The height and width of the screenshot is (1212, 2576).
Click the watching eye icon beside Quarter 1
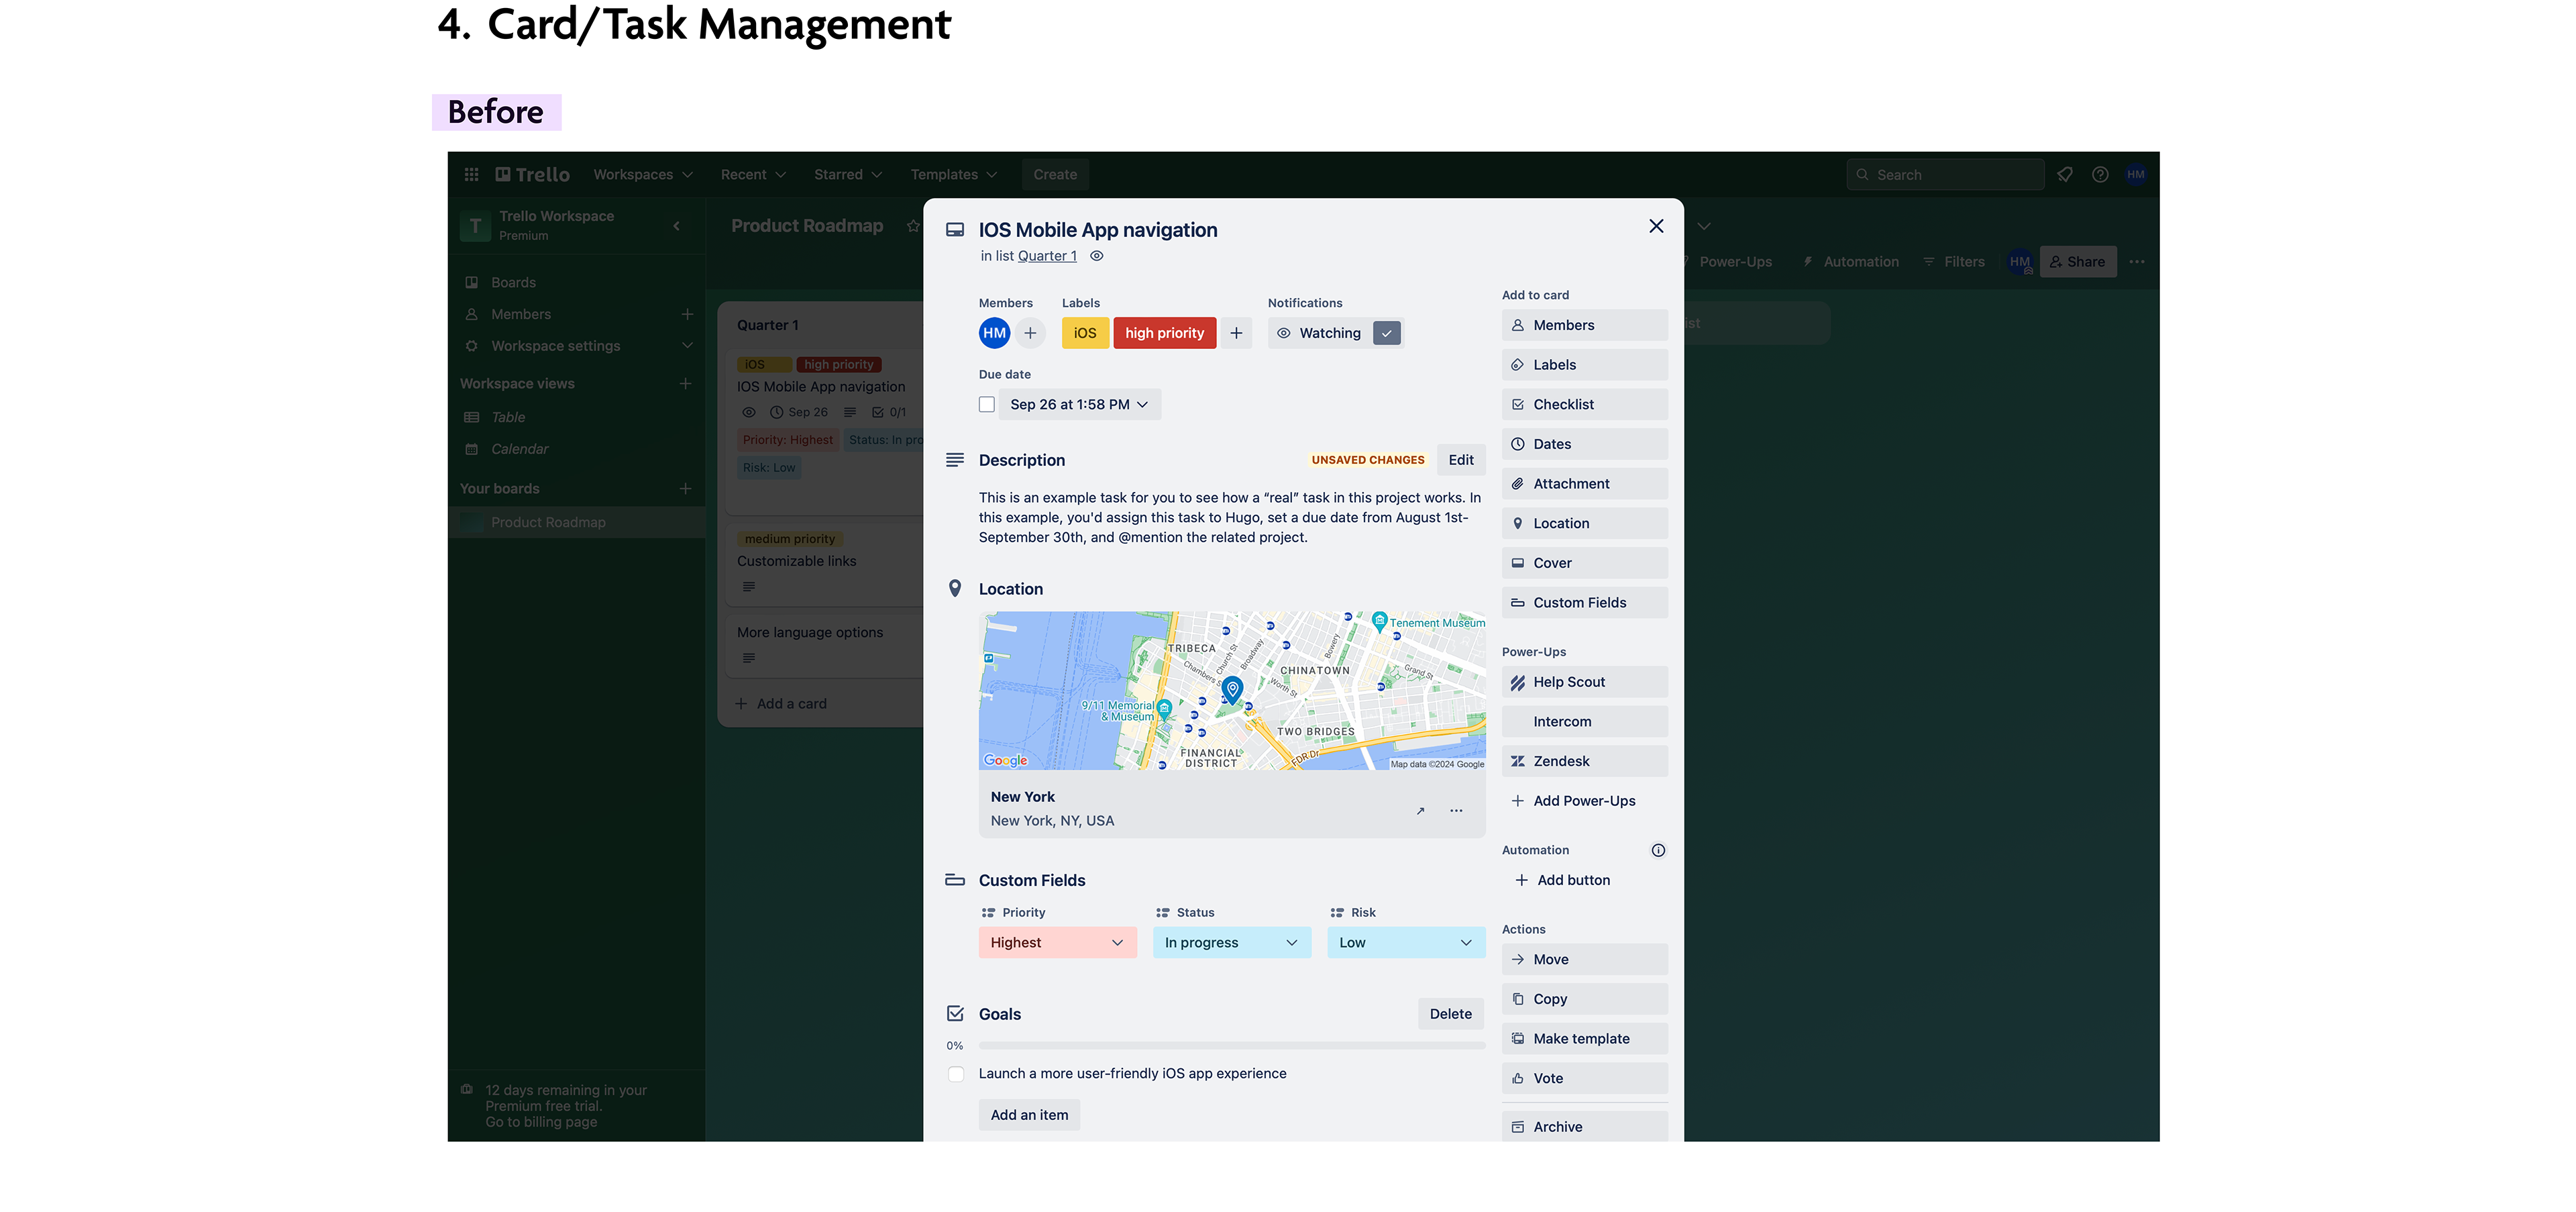click(x=1096, y=256)
